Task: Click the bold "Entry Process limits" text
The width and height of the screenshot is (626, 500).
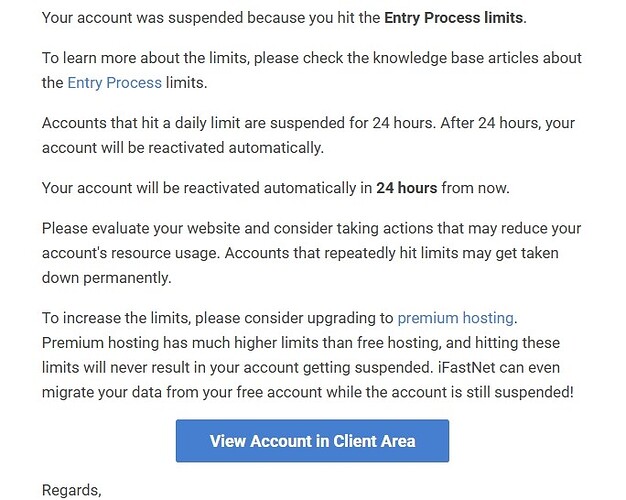Action: 454,18
